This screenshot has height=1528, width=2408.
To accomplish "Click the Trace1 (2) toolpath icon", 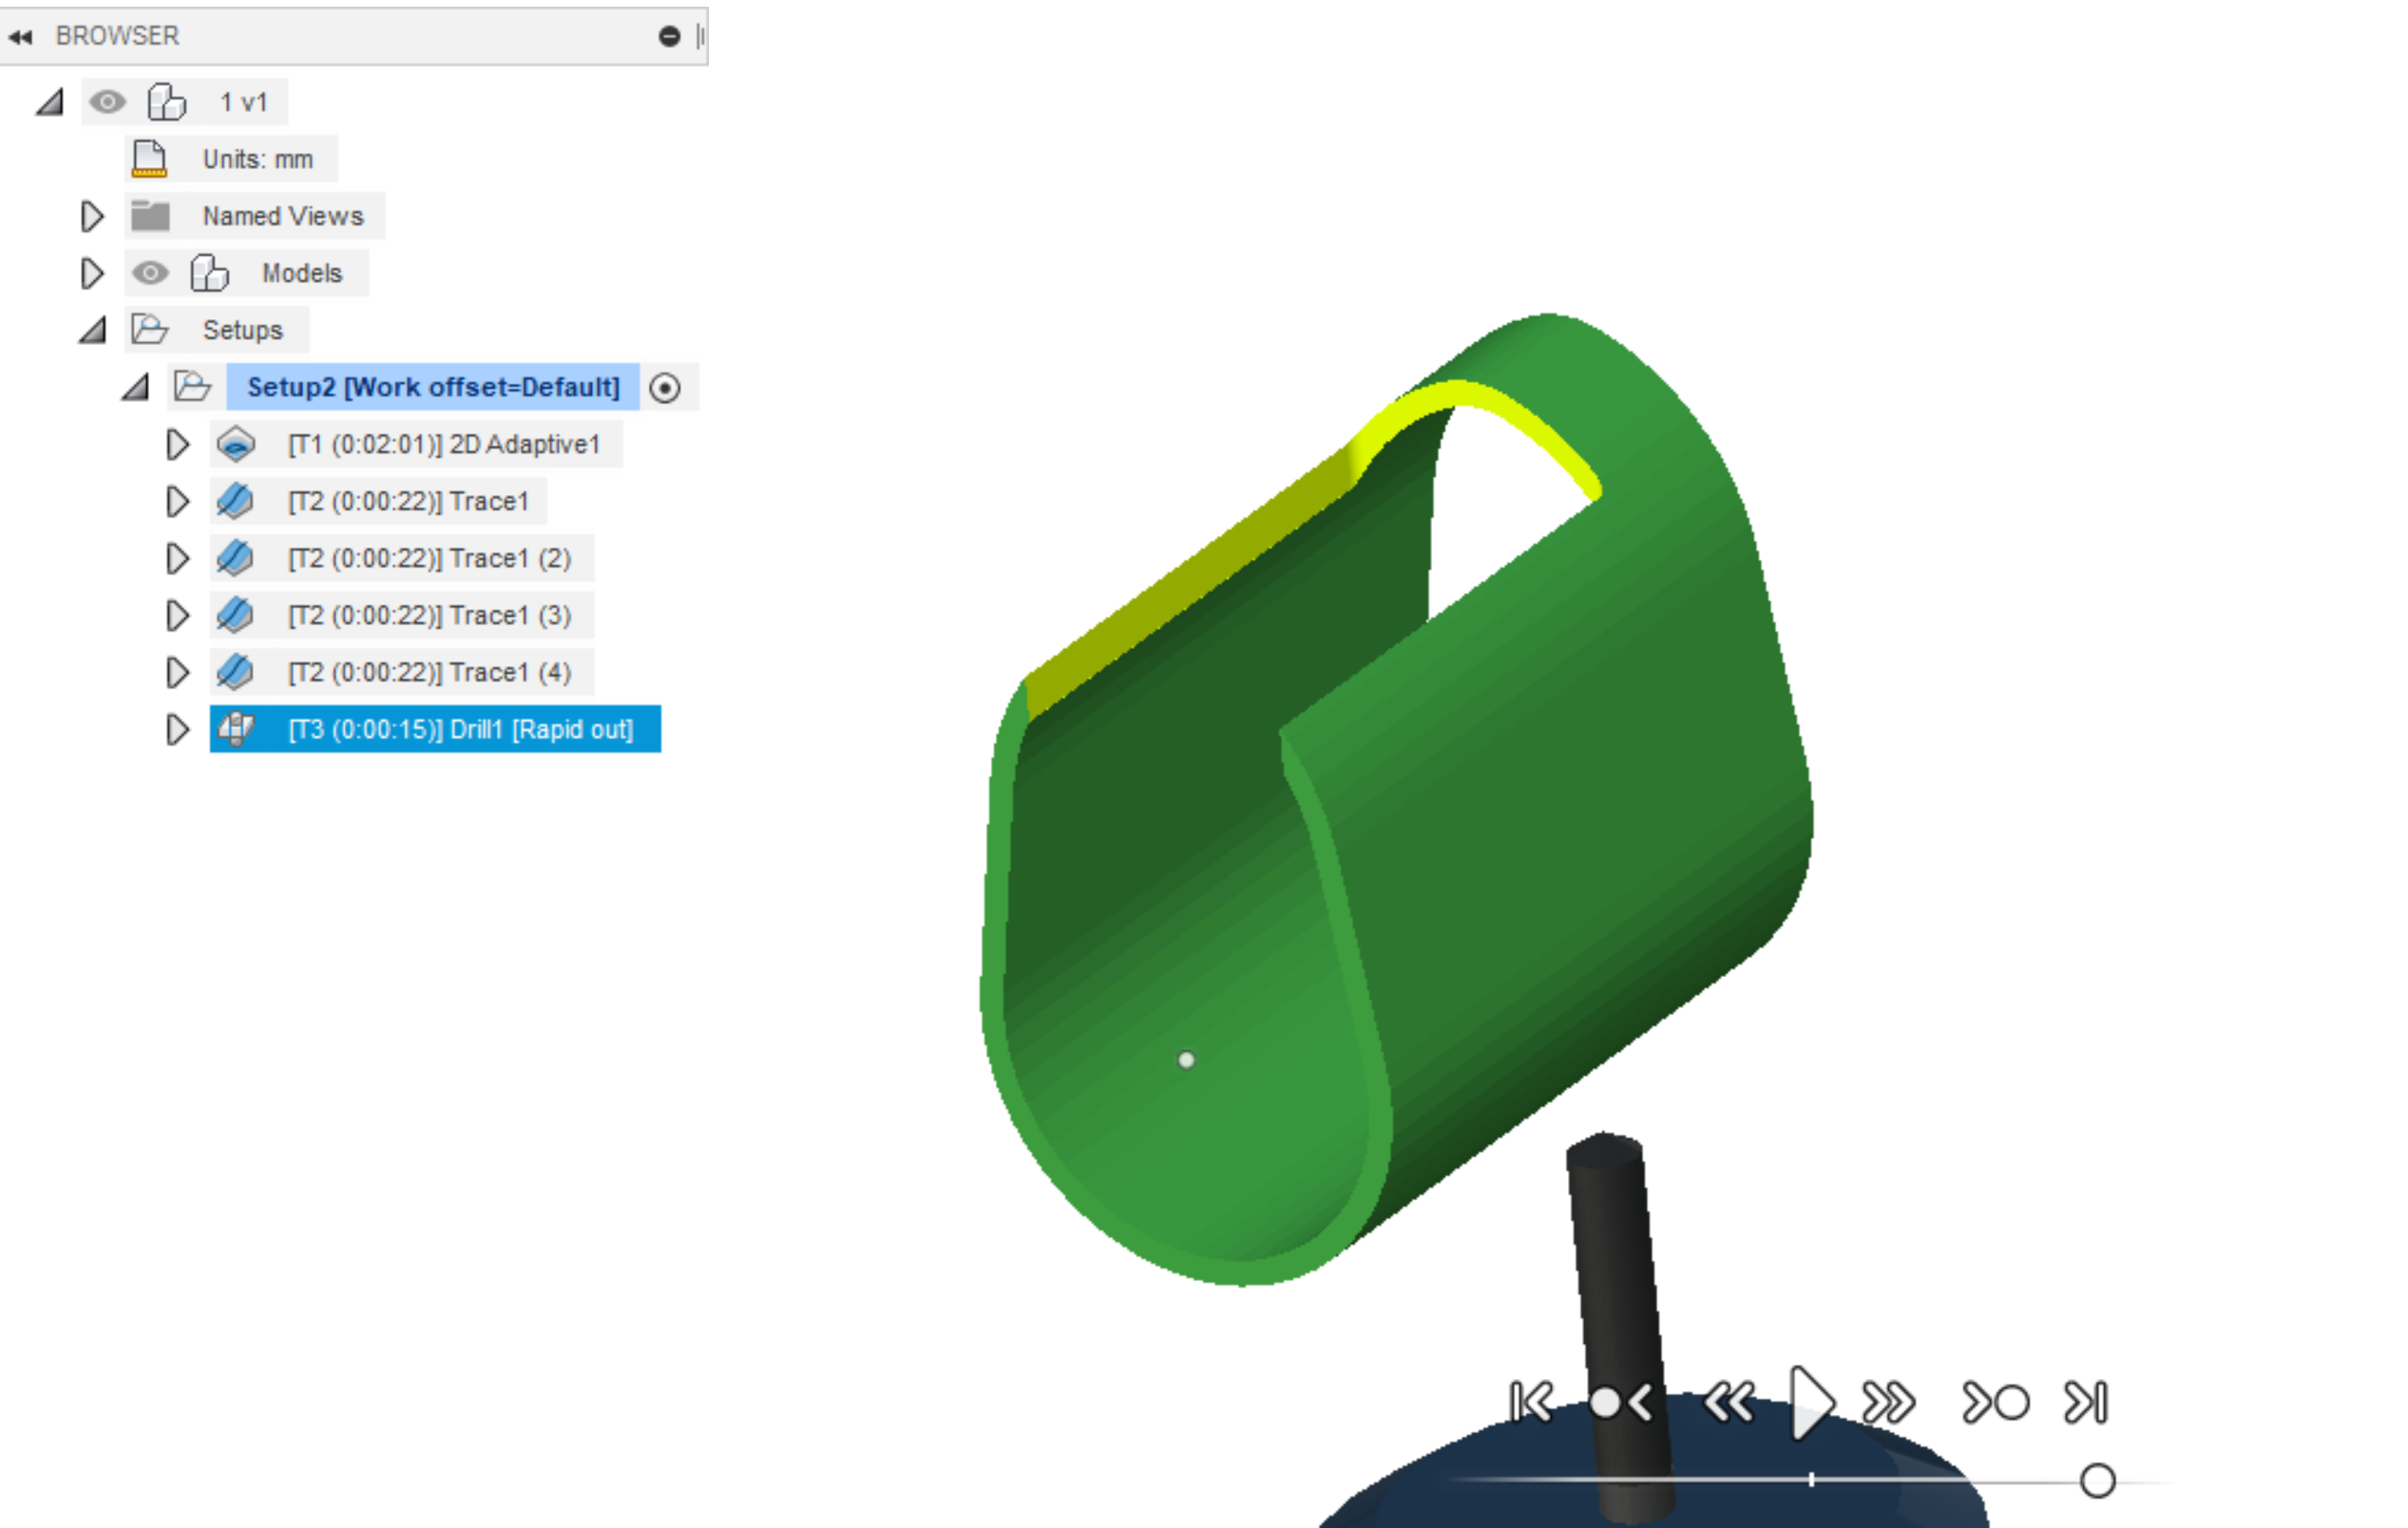I will pyautogui.click(x=235, y=559).
